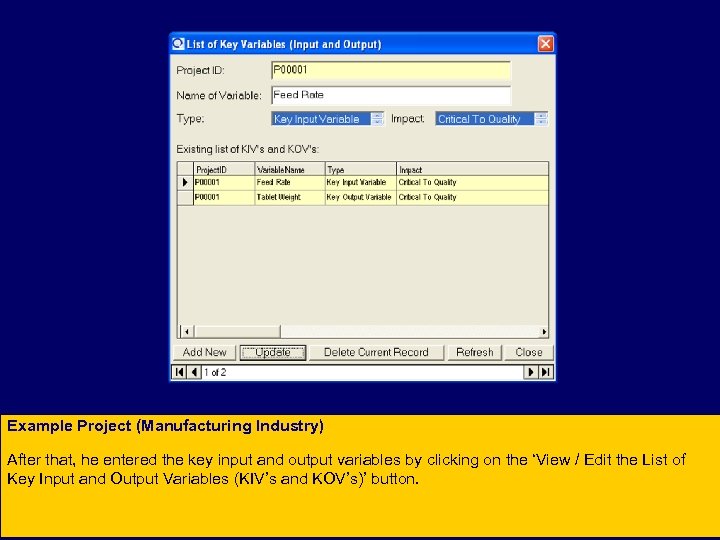Click the Key Output Variable cell
Viewport: 720px width, 540px height.
(x=360, y=197)
